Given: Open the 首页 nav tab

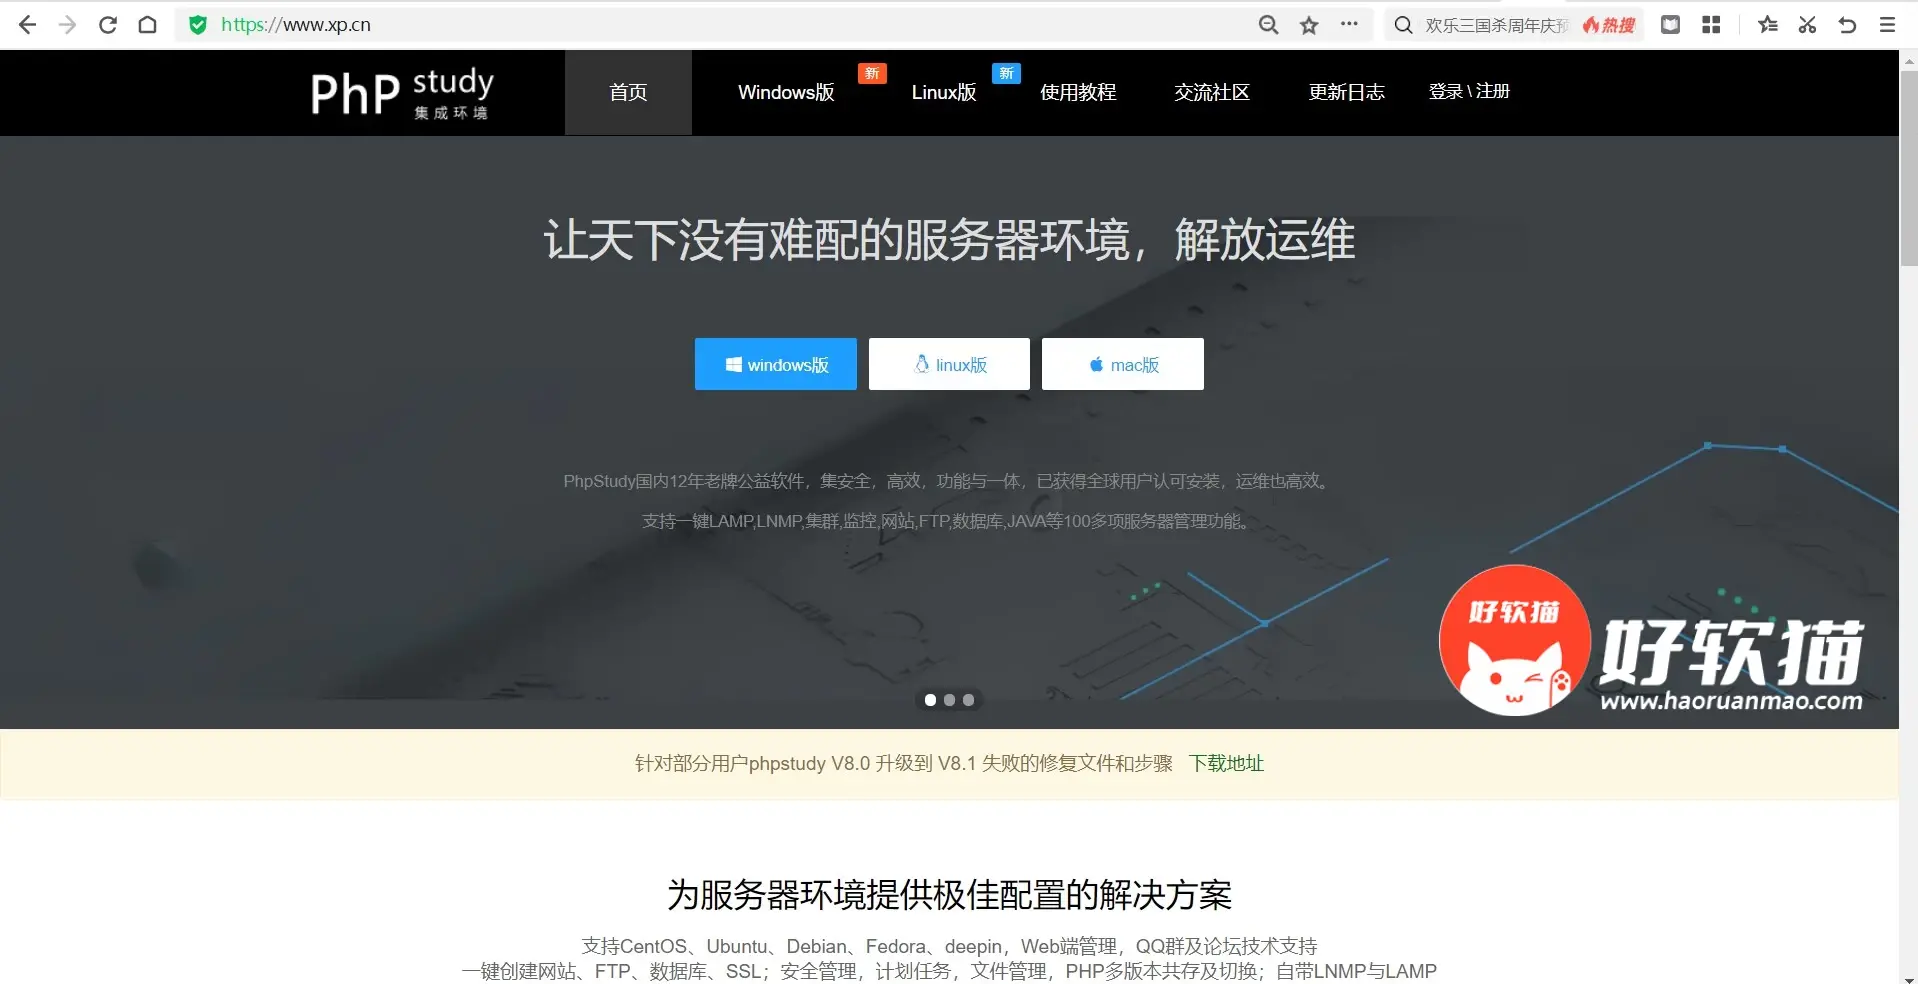Looking at the screenshot, I should 628,92.
